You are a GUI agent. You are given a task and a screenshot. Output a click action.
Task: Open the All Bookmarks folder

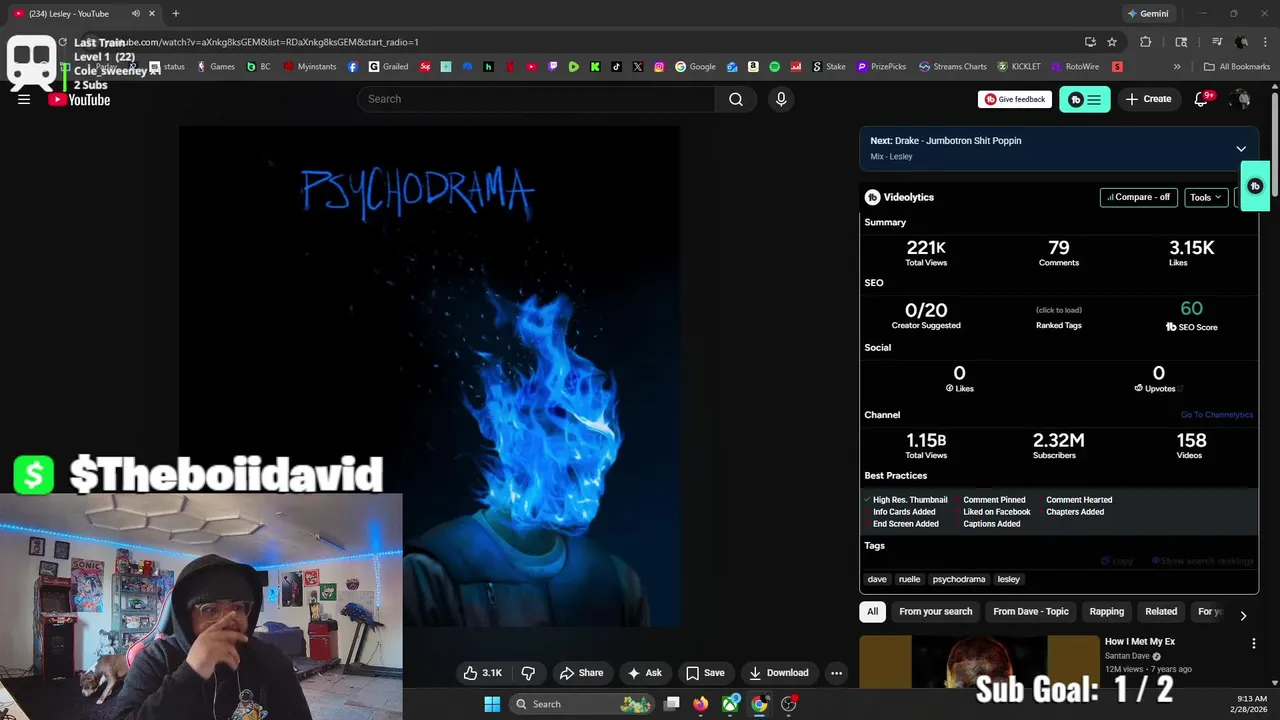1237,67
